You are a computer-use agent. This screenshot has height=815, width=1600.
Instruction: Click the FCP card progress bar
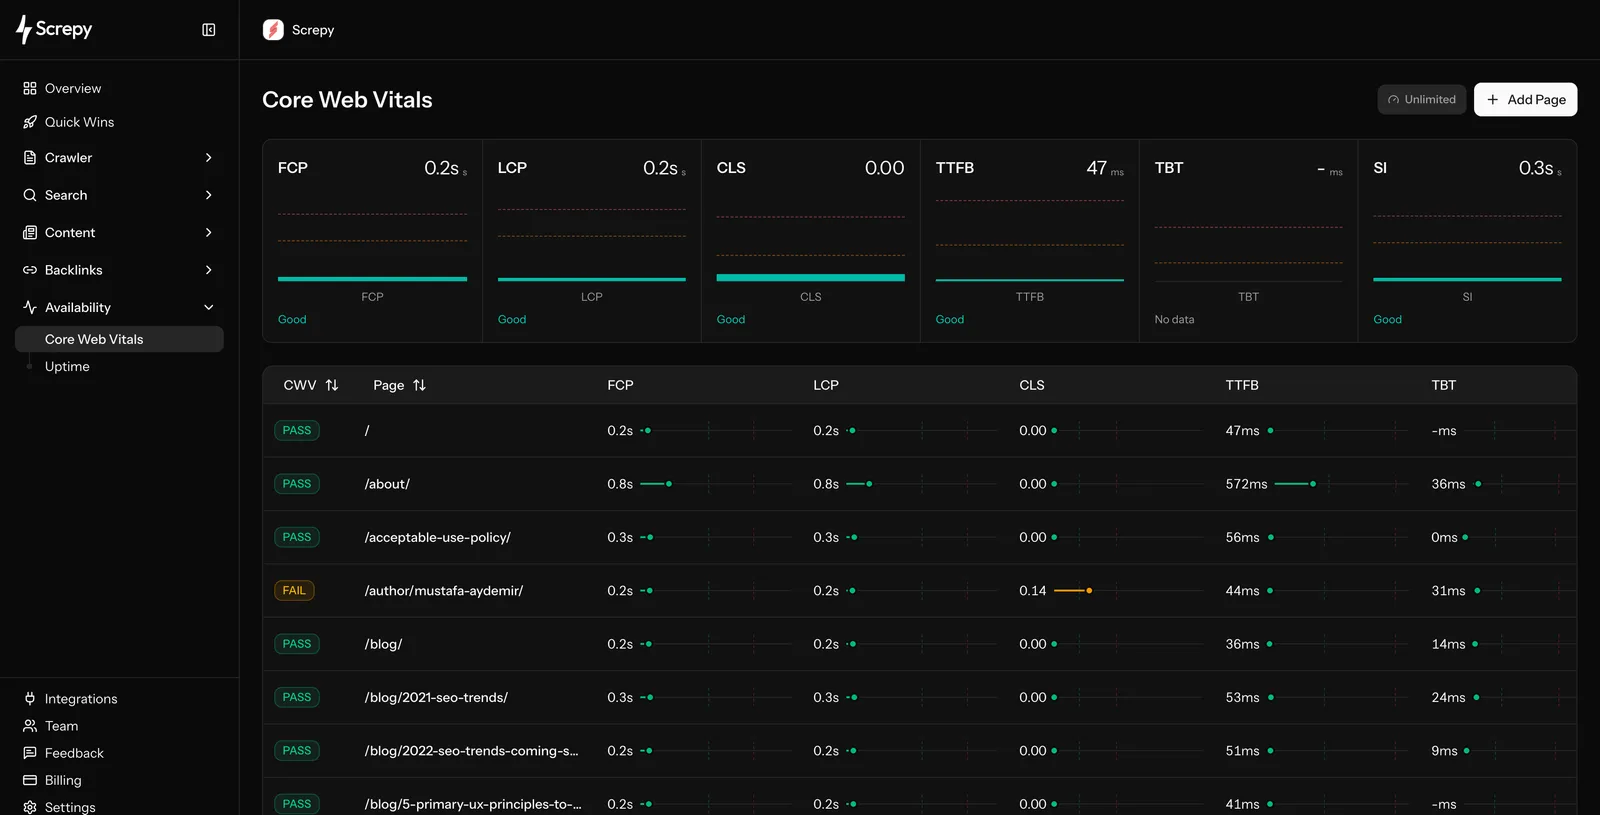pyautogui.click(x=372, y=279)
